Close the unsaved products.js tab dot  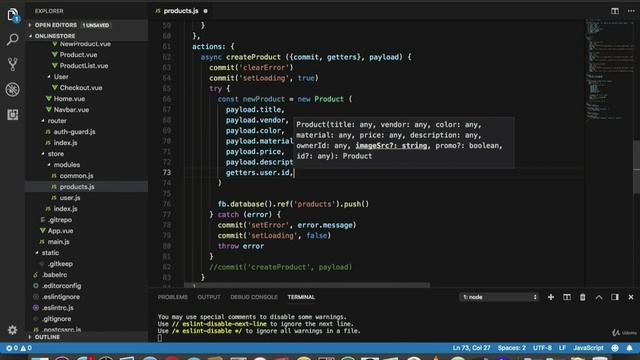205,11
